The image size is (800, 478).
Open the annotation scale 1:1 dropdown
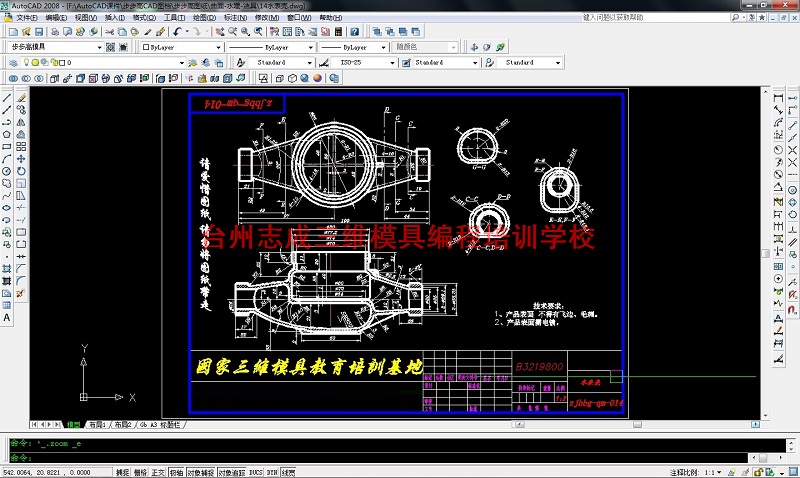pyautogui.click(x=713, y=472)
